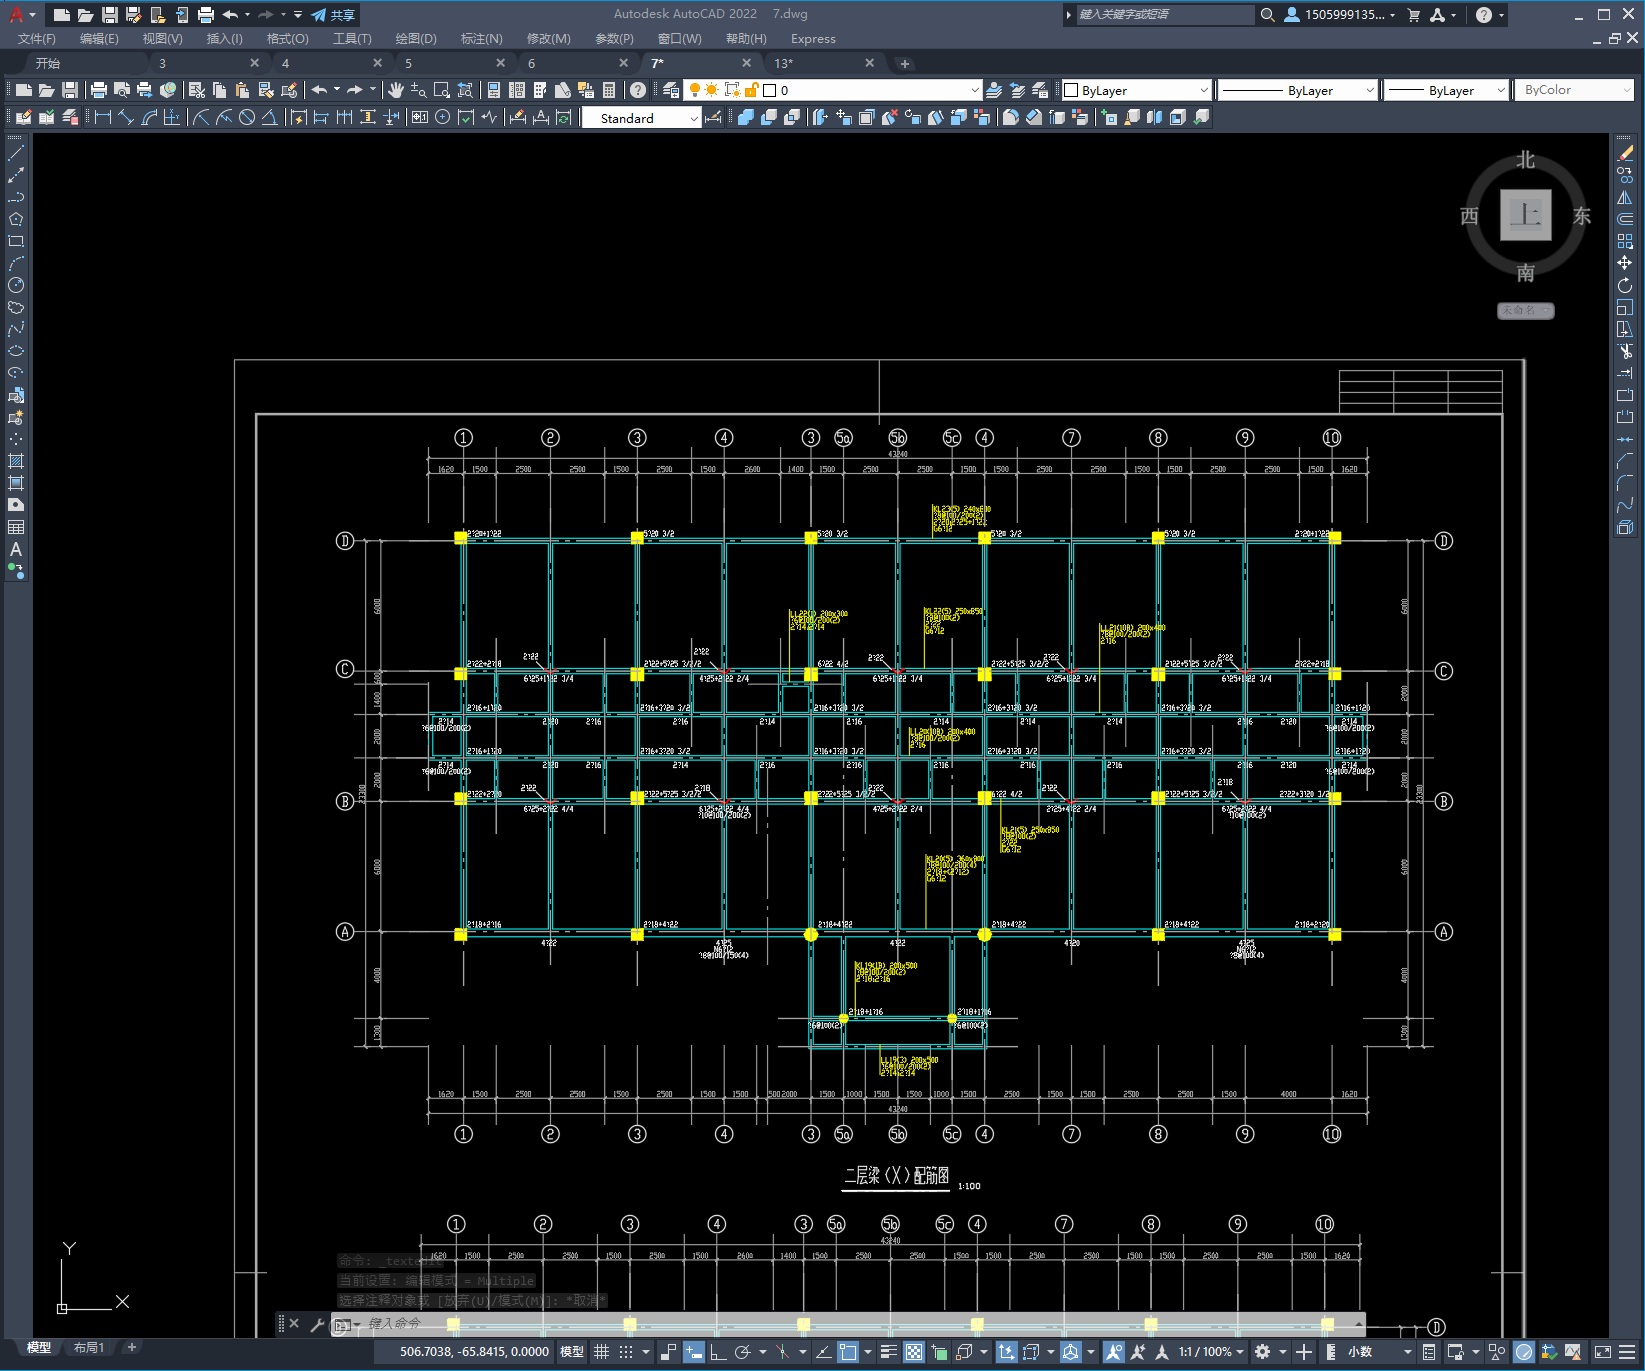Click the 未命名 WCS dropdown under ViewCube
1645x1371 pixels.
click(1526, 311)
